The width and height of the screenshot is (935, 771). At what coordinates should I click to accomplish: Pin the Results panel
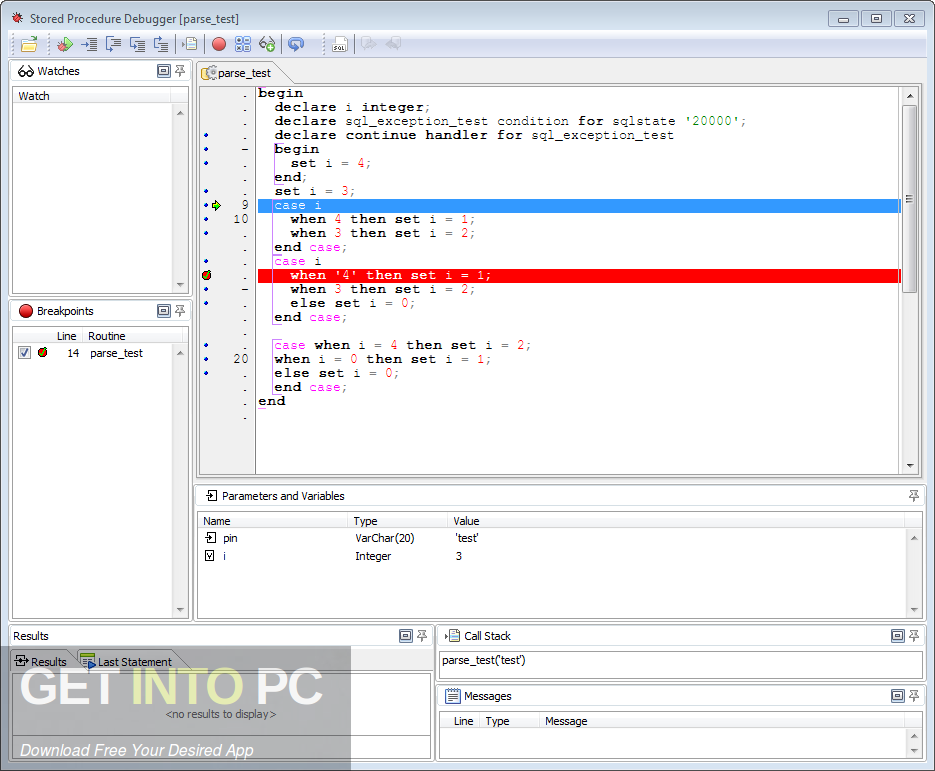click(x=422, y=636)
